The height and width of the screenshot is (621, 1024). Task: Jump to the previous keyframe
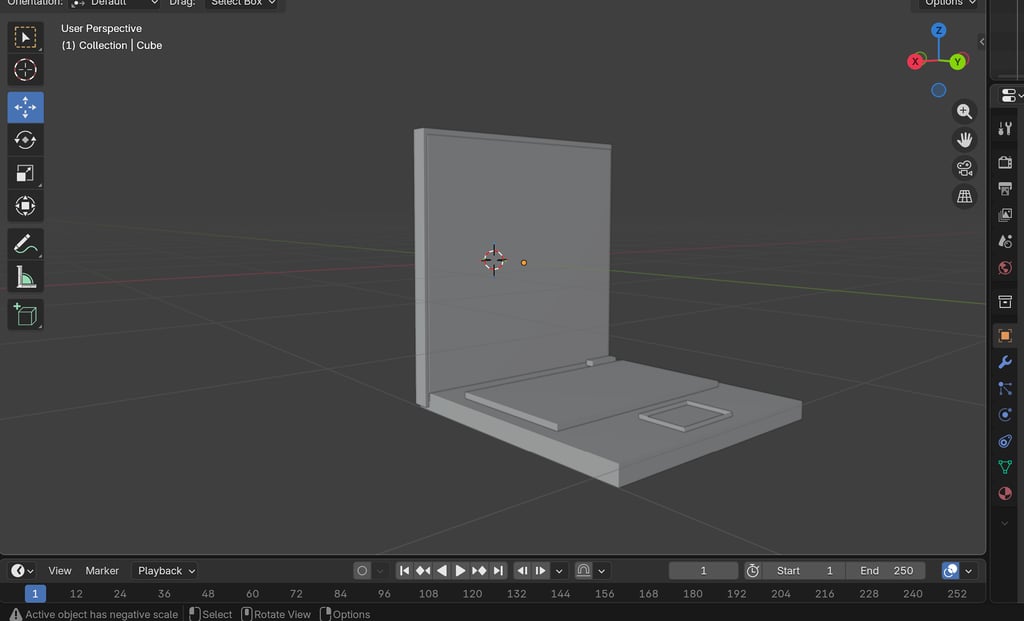423,571
